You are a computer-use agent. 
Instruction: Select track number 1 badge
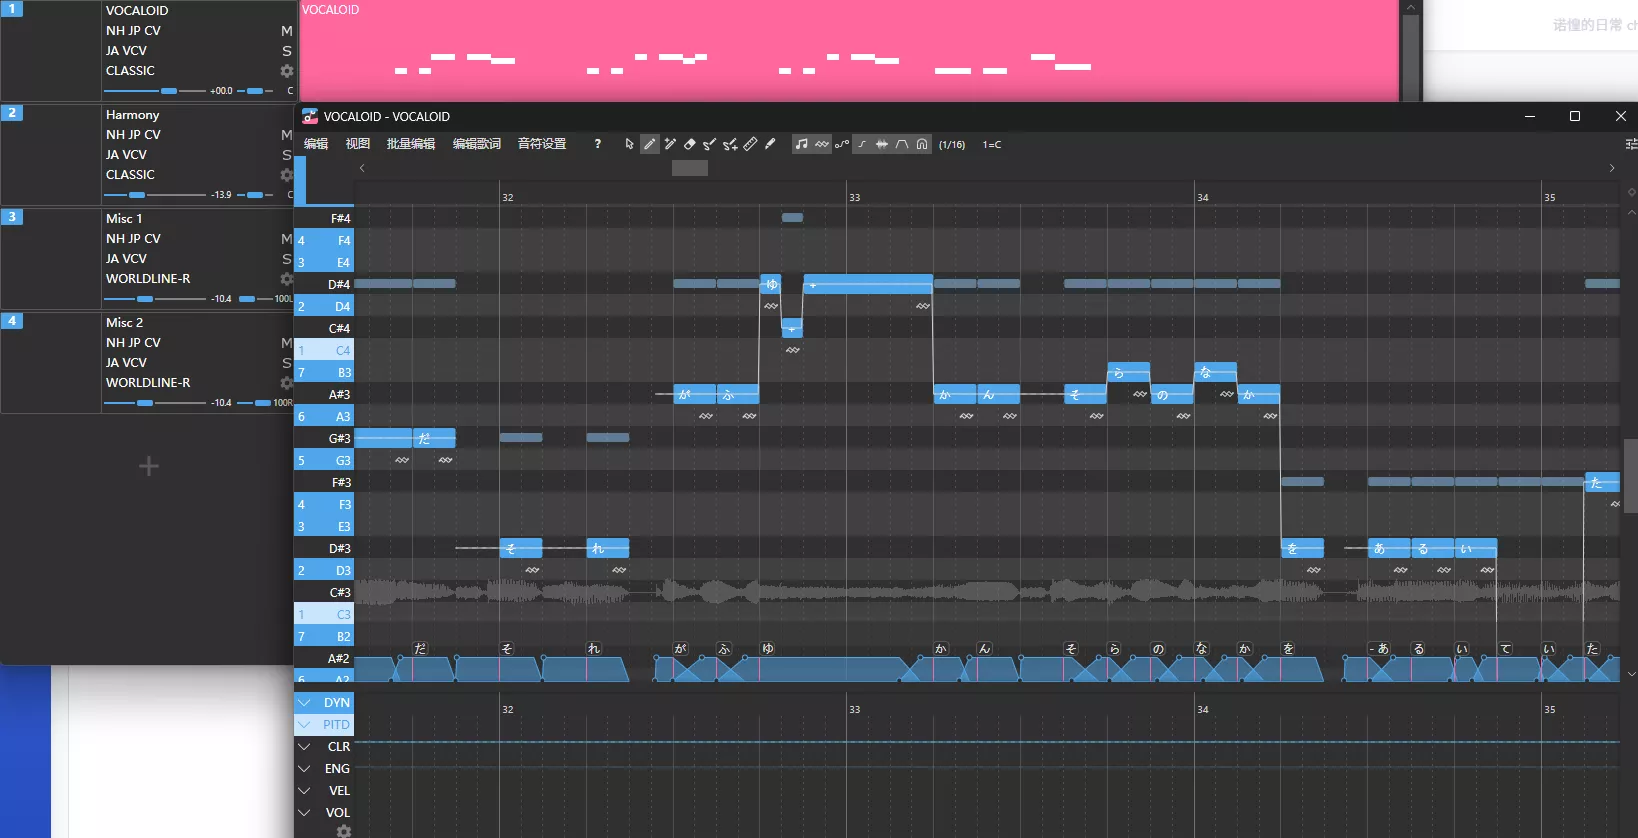12,8
